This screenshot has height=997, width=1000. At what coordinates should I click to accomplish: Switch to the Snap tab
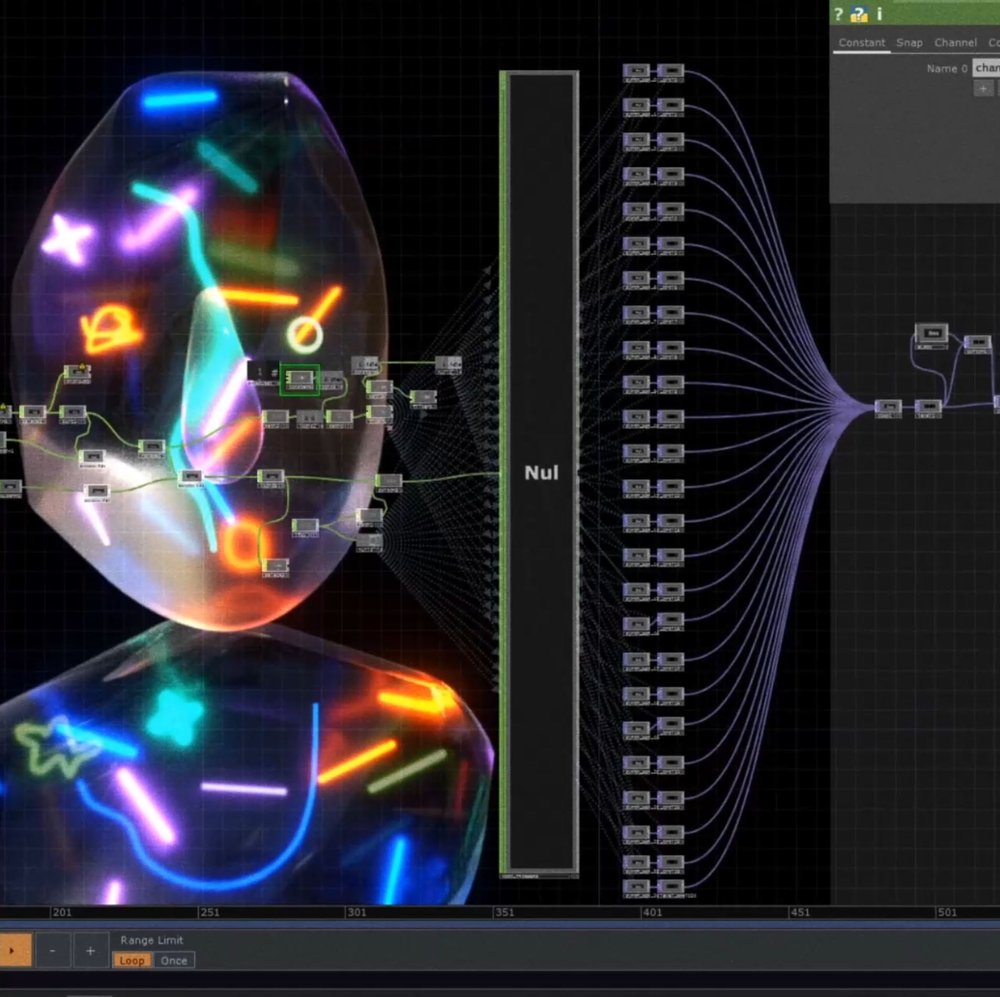click(909, 43)
